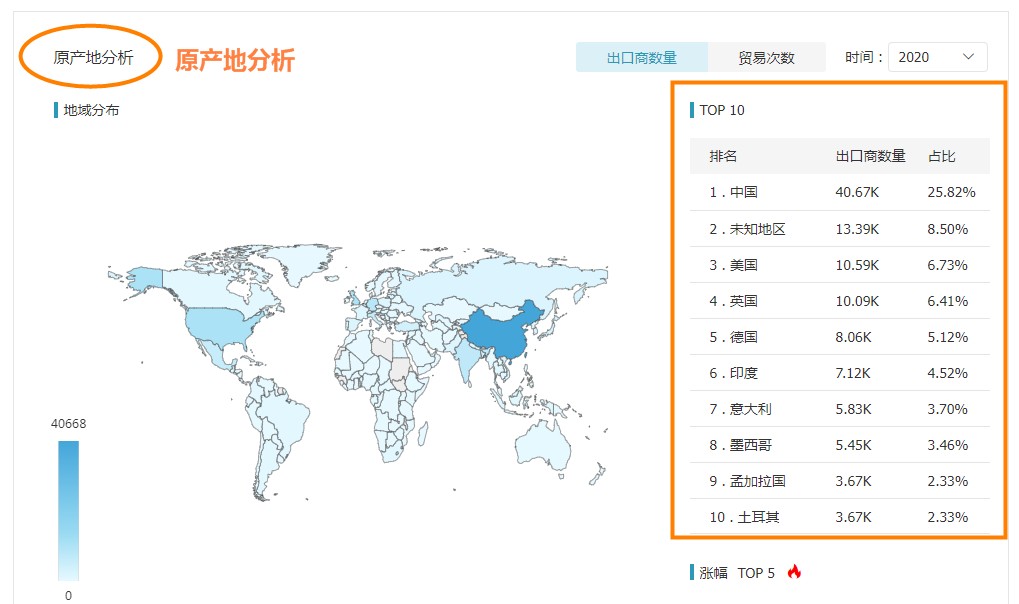Click the 排名 column header
This screenshot has width=1019, height=604.
click(x=723, y=156)
